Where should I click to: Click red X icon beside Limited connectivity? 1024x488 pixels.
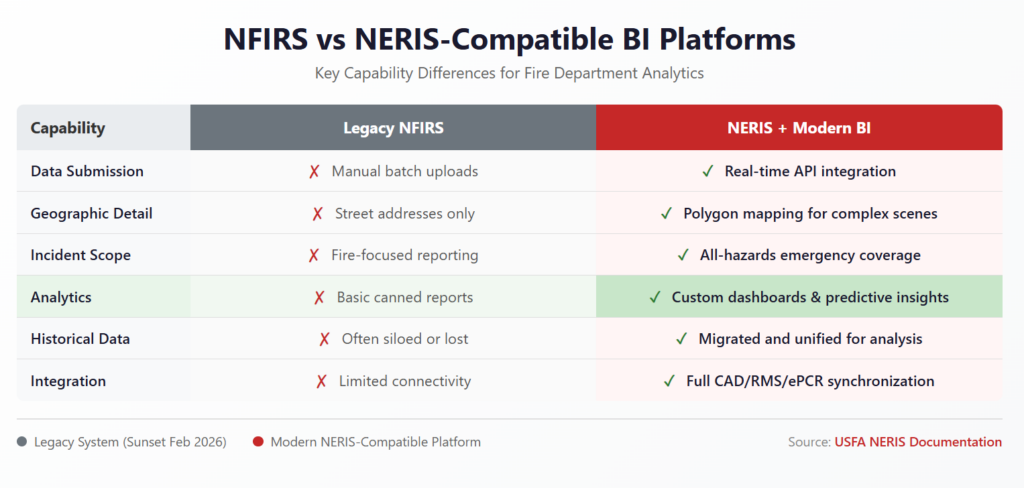[321, 382]
